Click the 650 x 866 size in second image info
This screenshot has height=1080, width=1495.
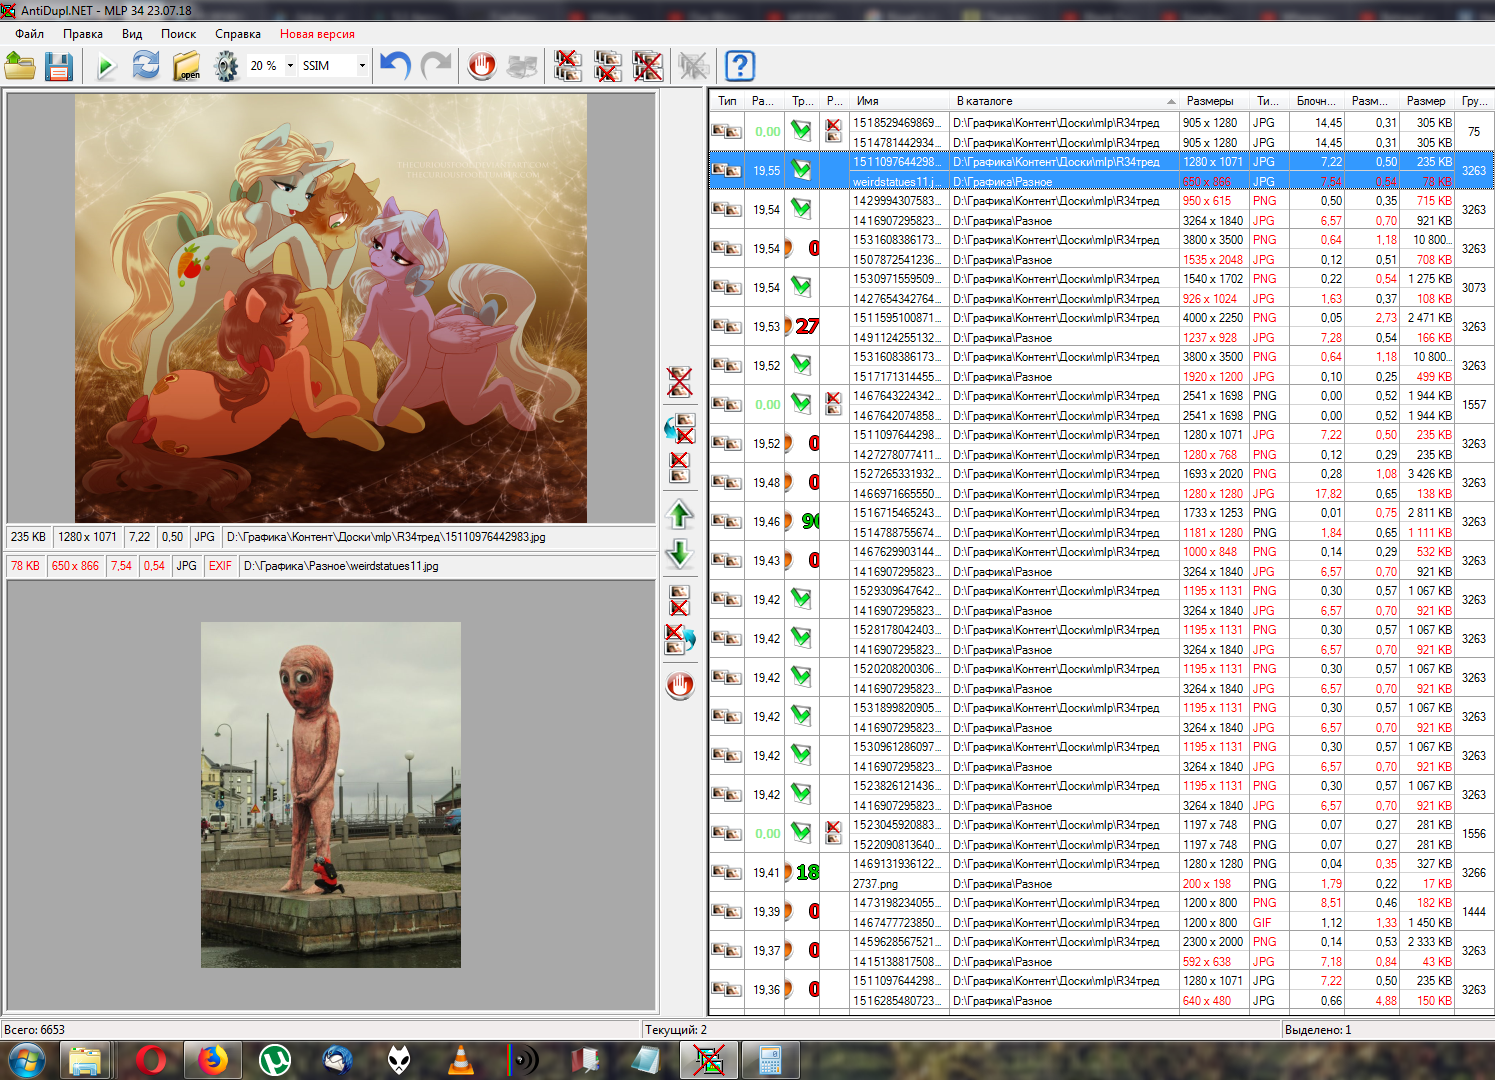[75, 566]
